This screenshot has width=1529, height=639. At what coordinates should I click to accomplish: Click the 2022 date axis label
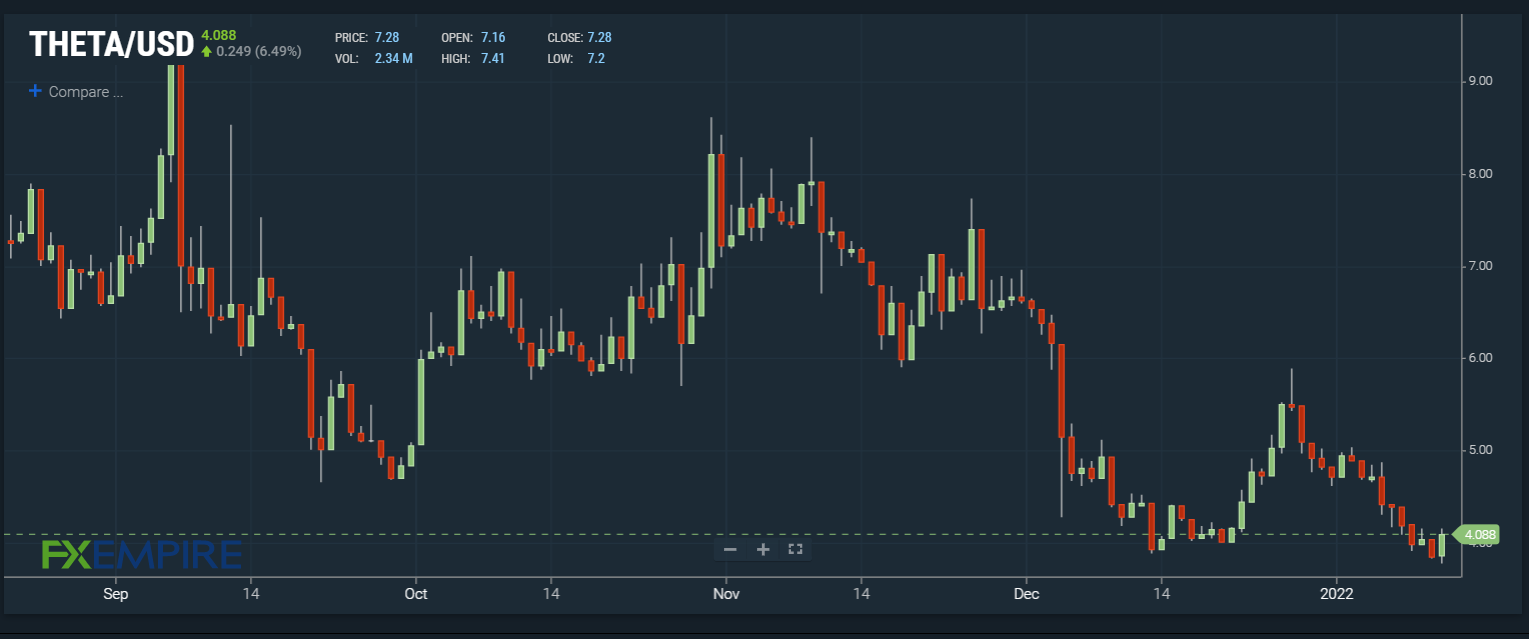click(x=1336, y=593)
